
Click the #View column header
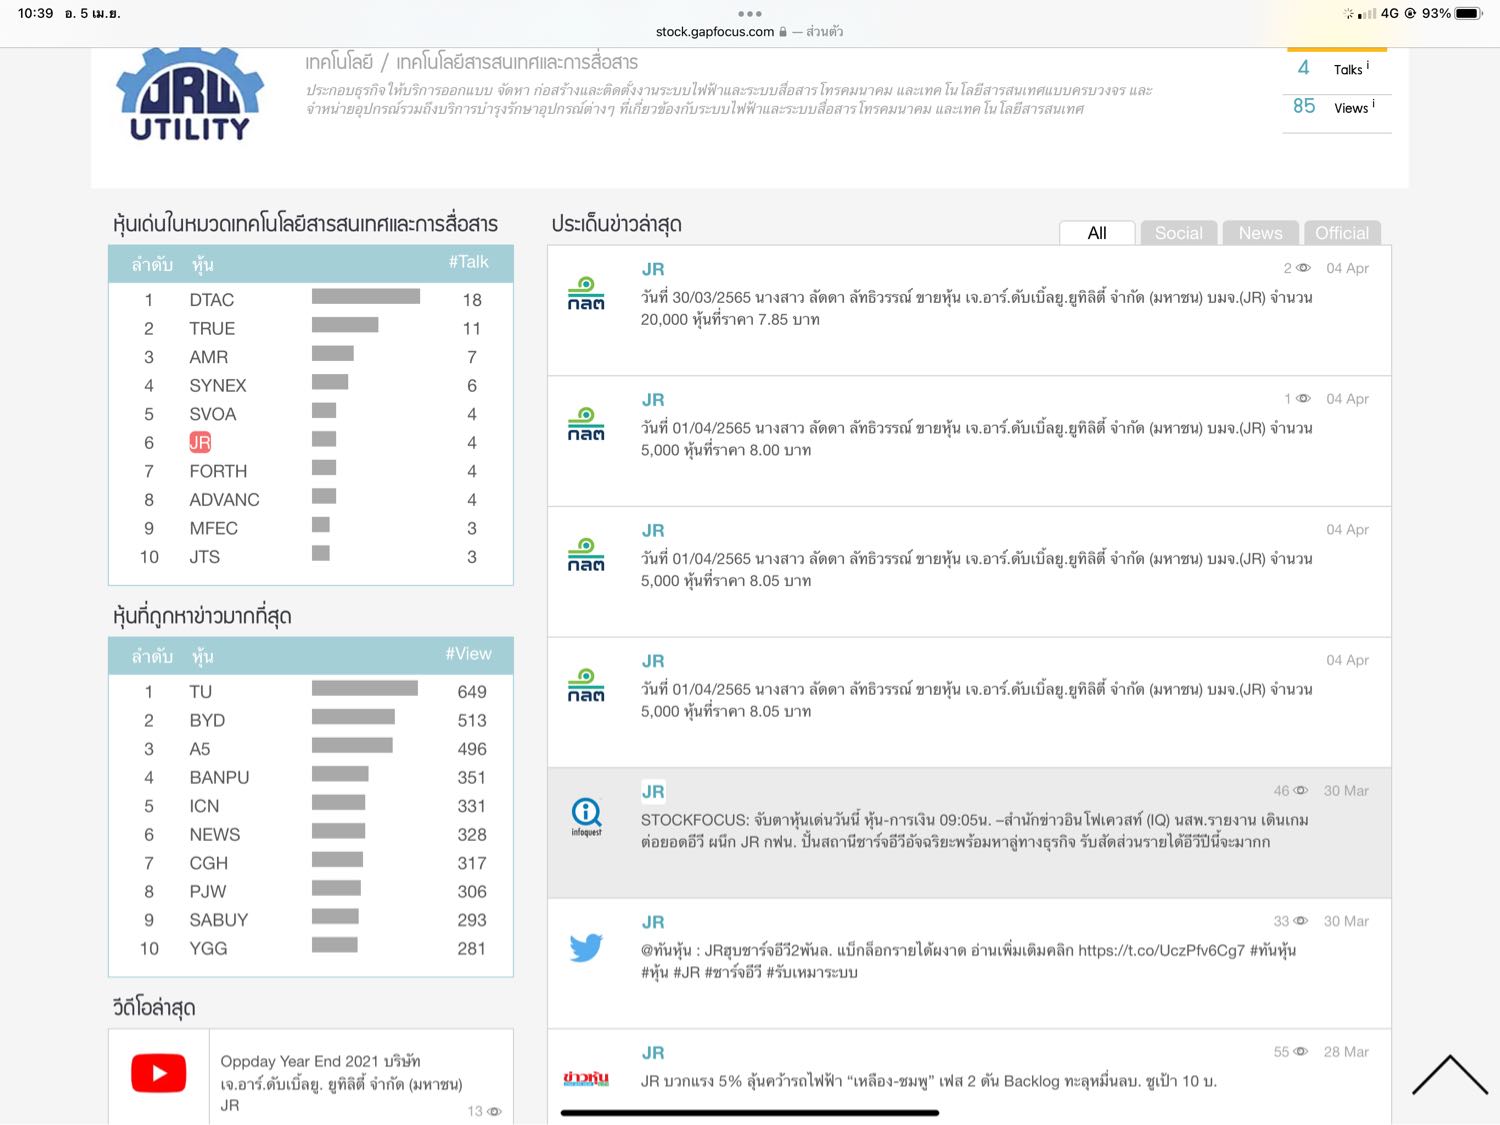pyautogui.click(x=468, y=654)
